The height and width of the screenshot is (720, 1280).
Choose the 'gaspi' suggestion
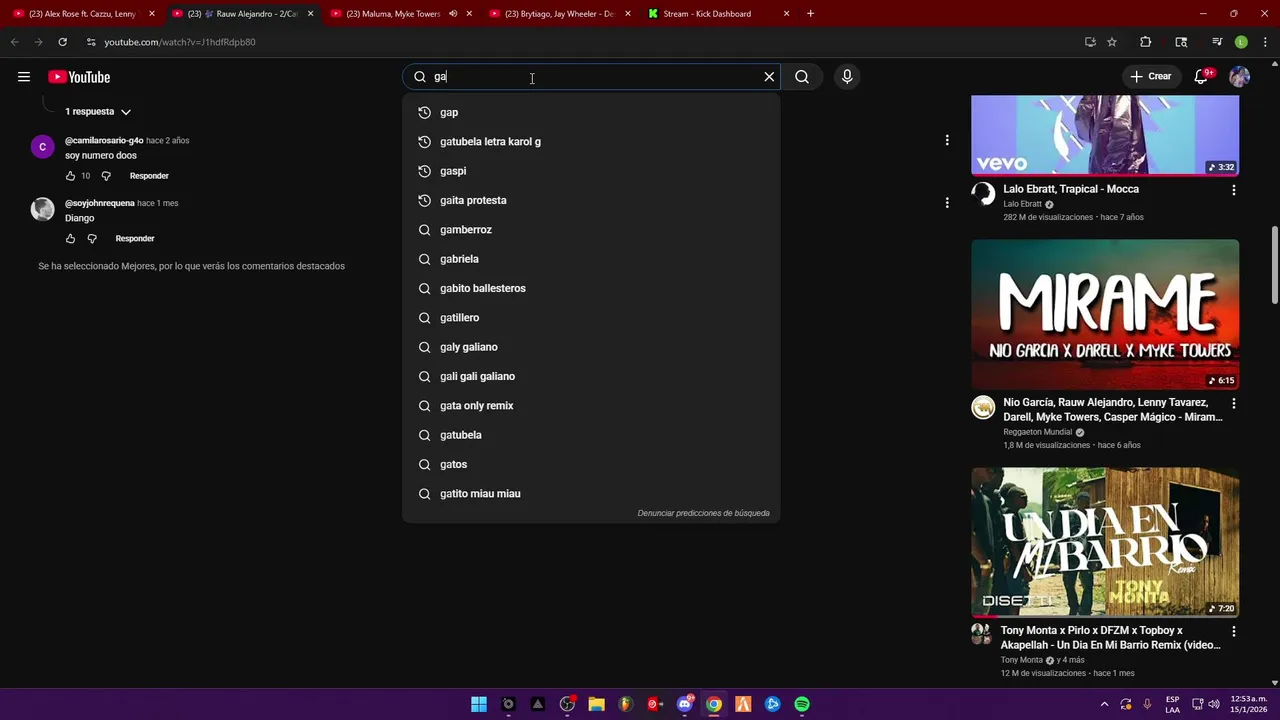591,171
